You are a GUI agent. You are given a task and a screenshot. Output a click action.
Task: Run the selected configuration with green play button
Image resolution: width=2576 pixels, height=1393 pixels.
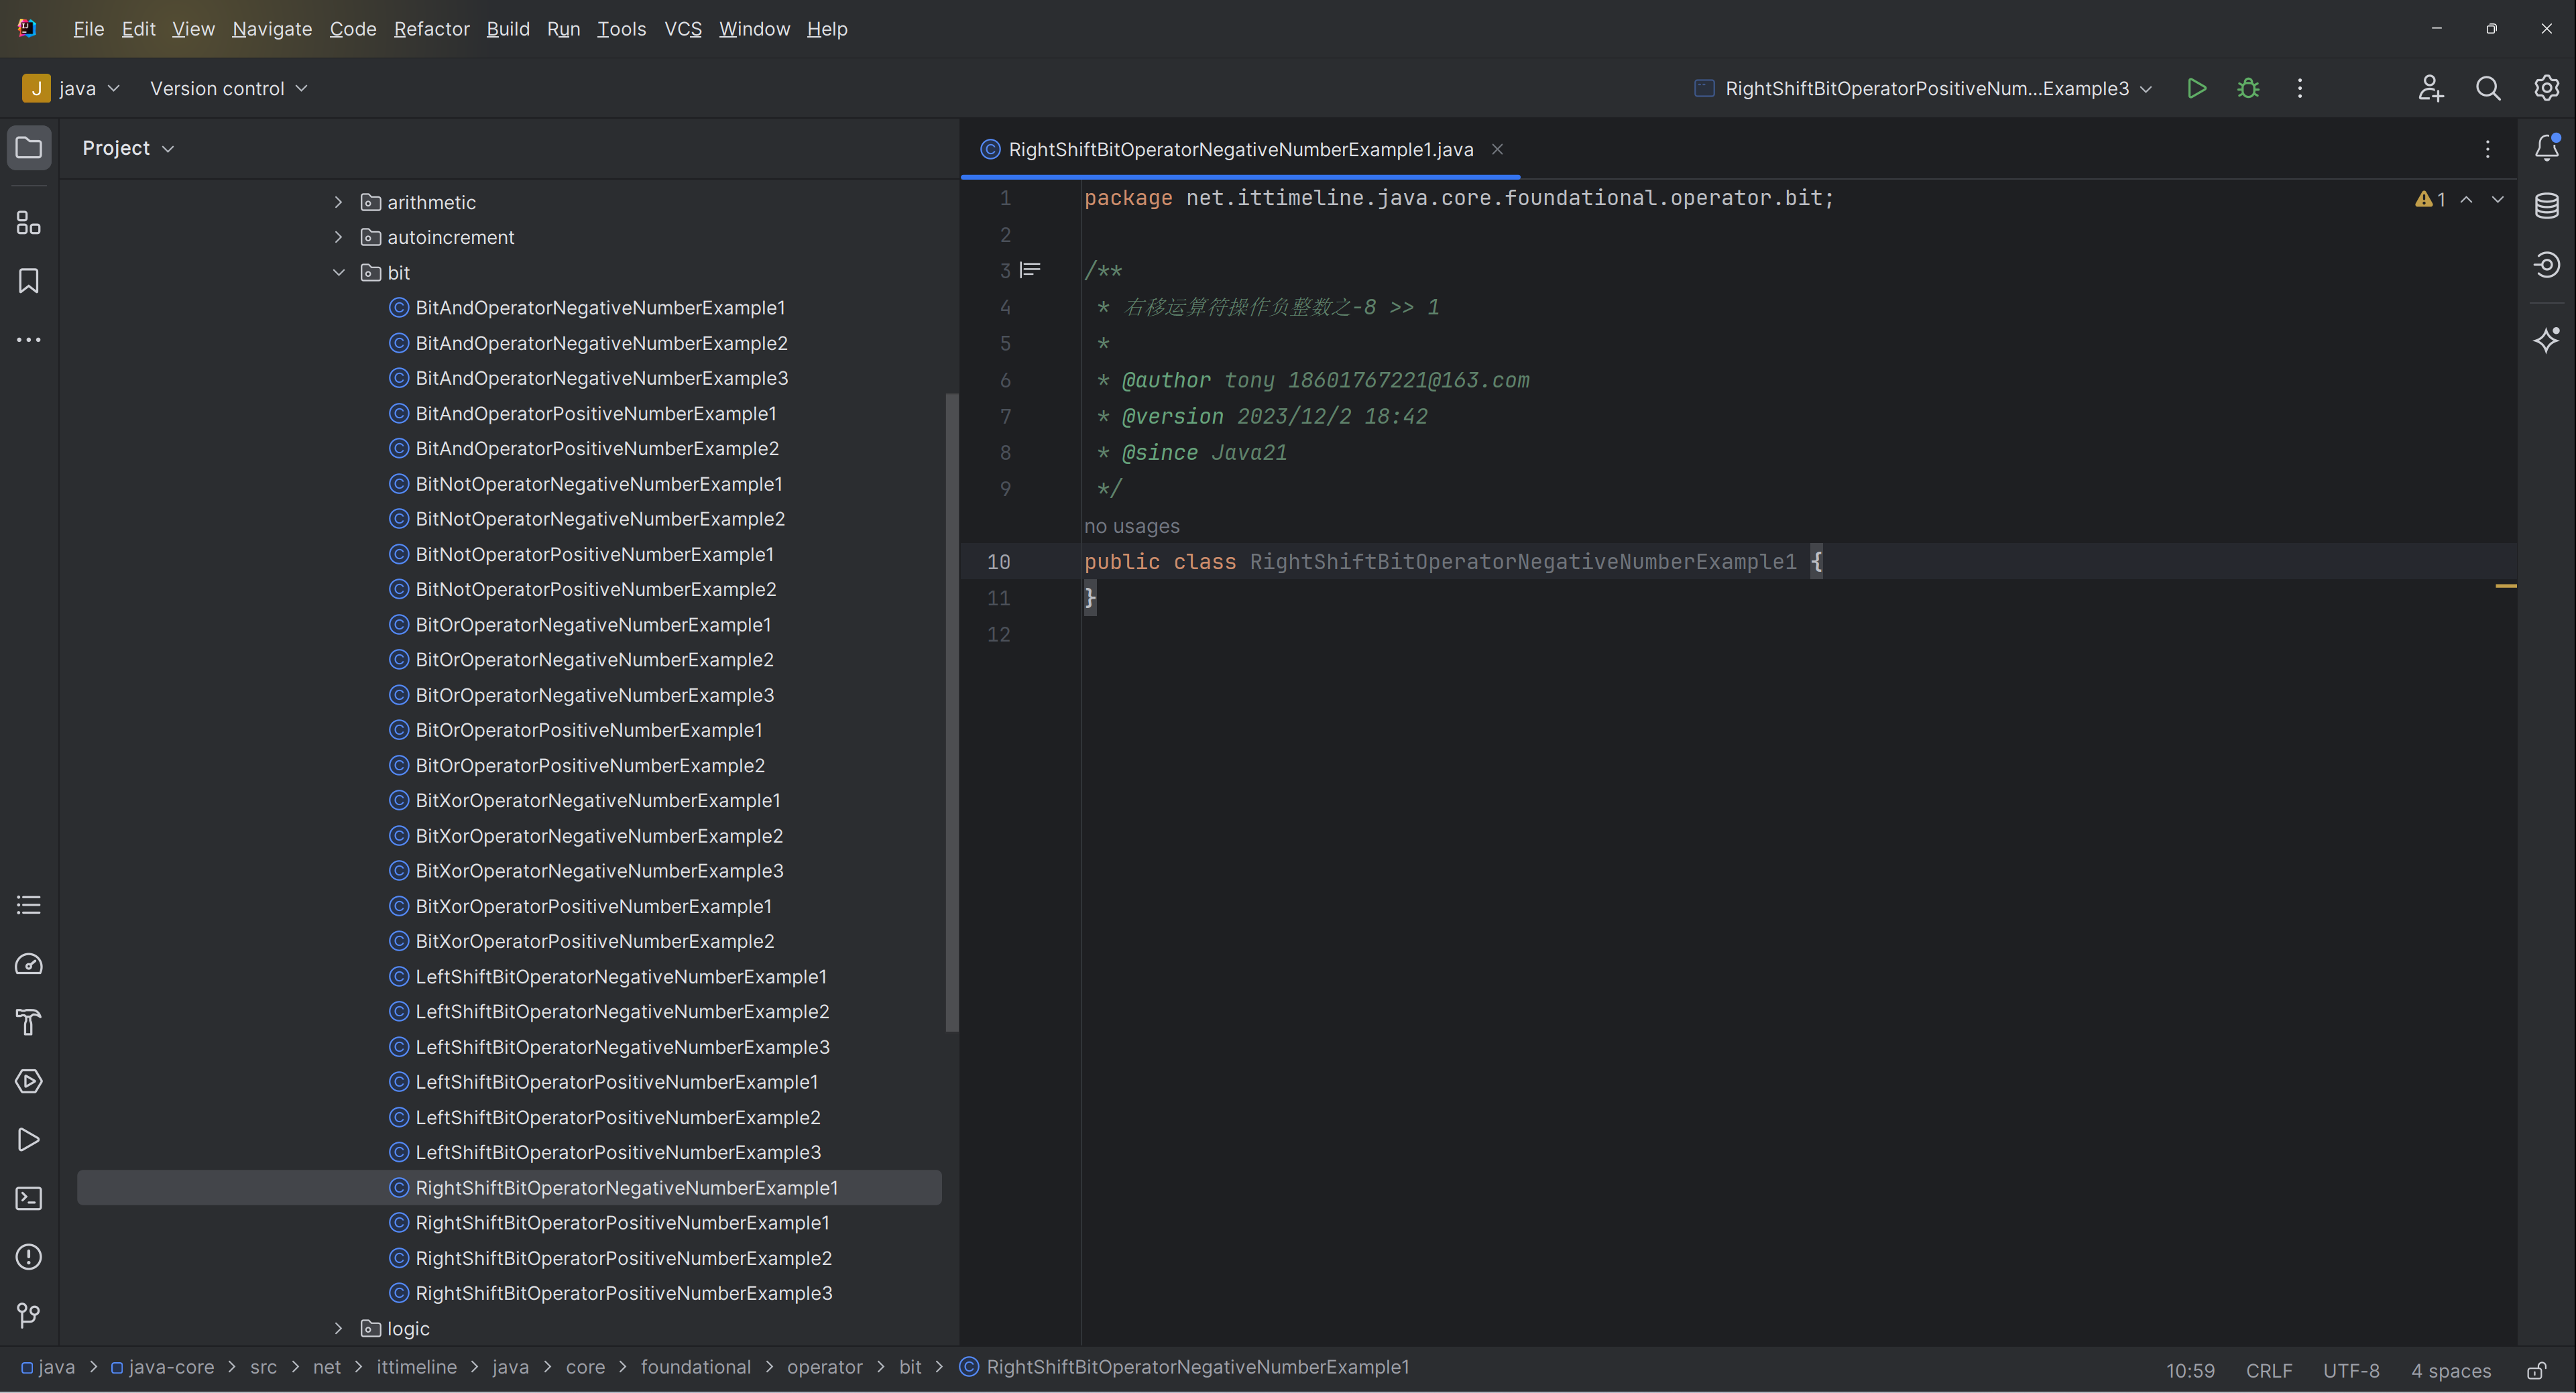(x=2196, y=88)
